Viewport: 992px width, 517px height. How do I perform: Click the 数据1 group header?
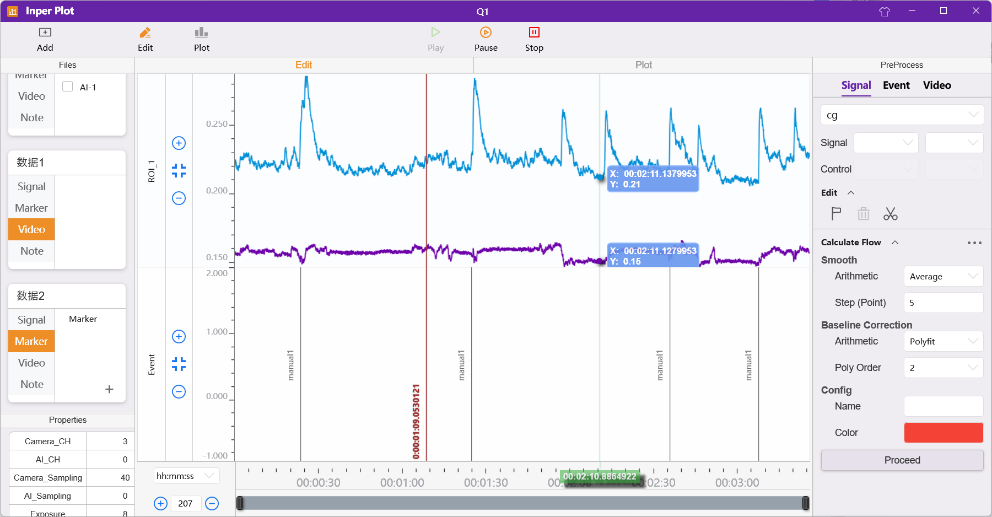(x=66, y=163)
